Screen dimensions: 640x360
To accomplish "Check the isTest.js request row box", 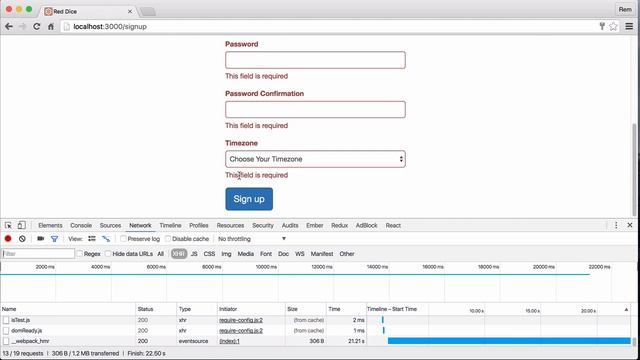I will [6, 320].
